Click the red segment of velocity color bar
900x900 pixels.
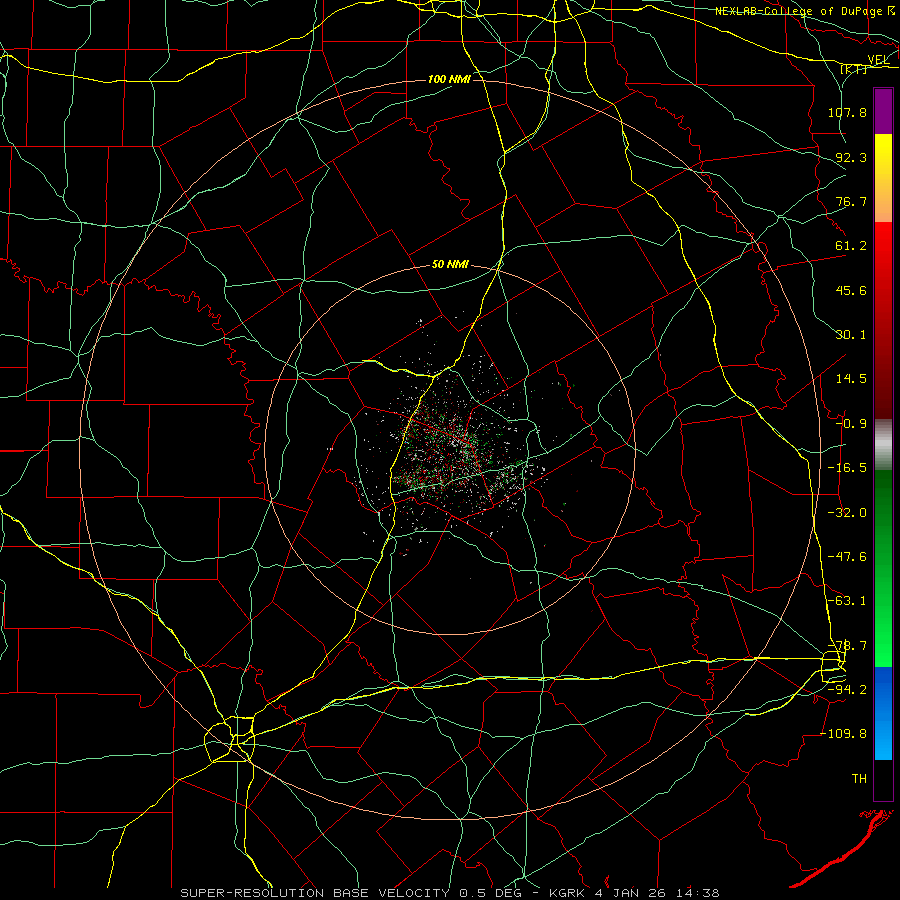[x=883, y=320]
